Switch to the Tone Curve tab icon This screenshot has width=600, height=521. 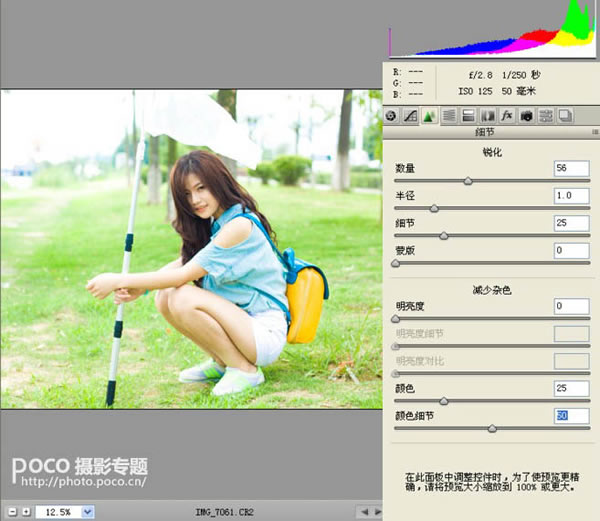click(x=411, y=116)
